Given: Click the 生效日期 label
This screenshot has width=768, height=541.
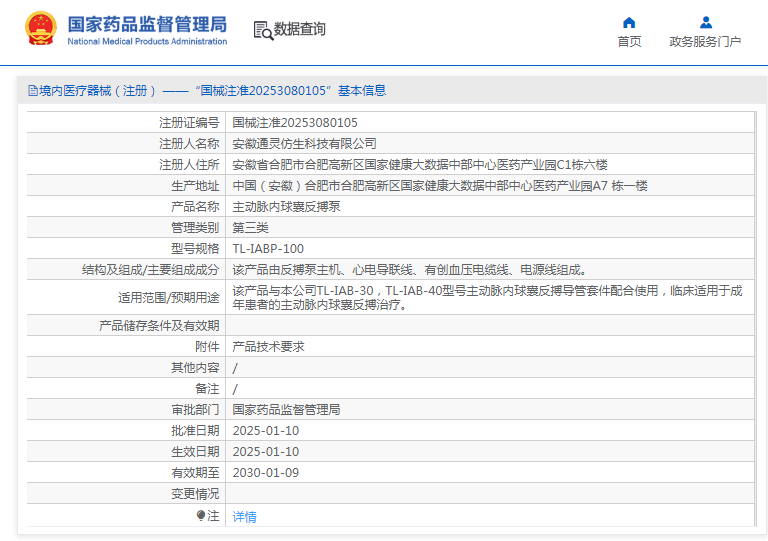Looking at the screenshot, I should coord(195,452).
